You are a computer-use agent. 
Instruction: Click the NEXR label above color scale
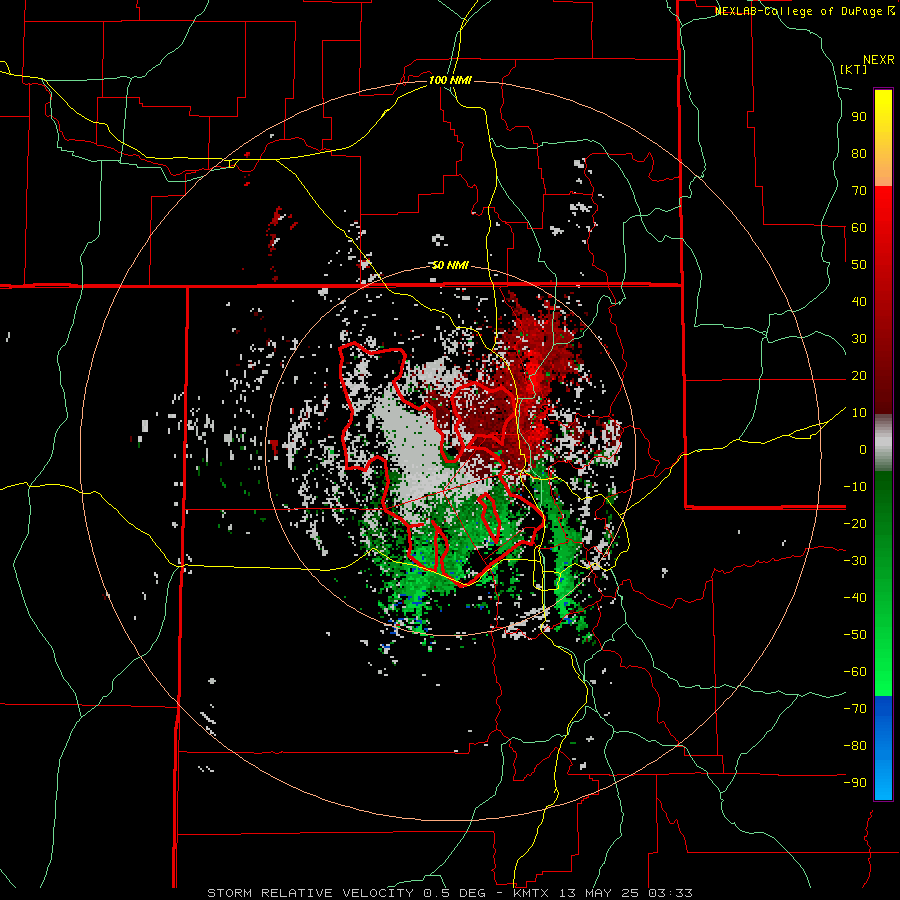(x=879, y=60)
